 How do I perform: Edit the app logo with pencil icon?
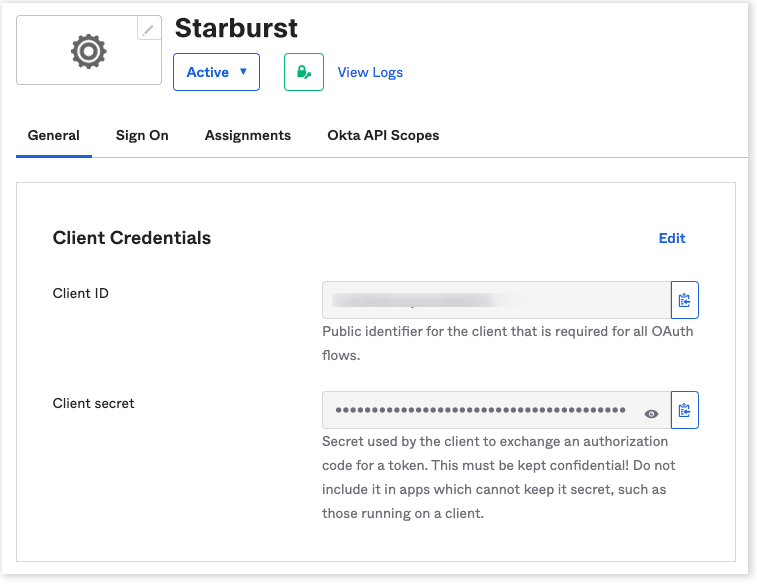coord(149,29)
